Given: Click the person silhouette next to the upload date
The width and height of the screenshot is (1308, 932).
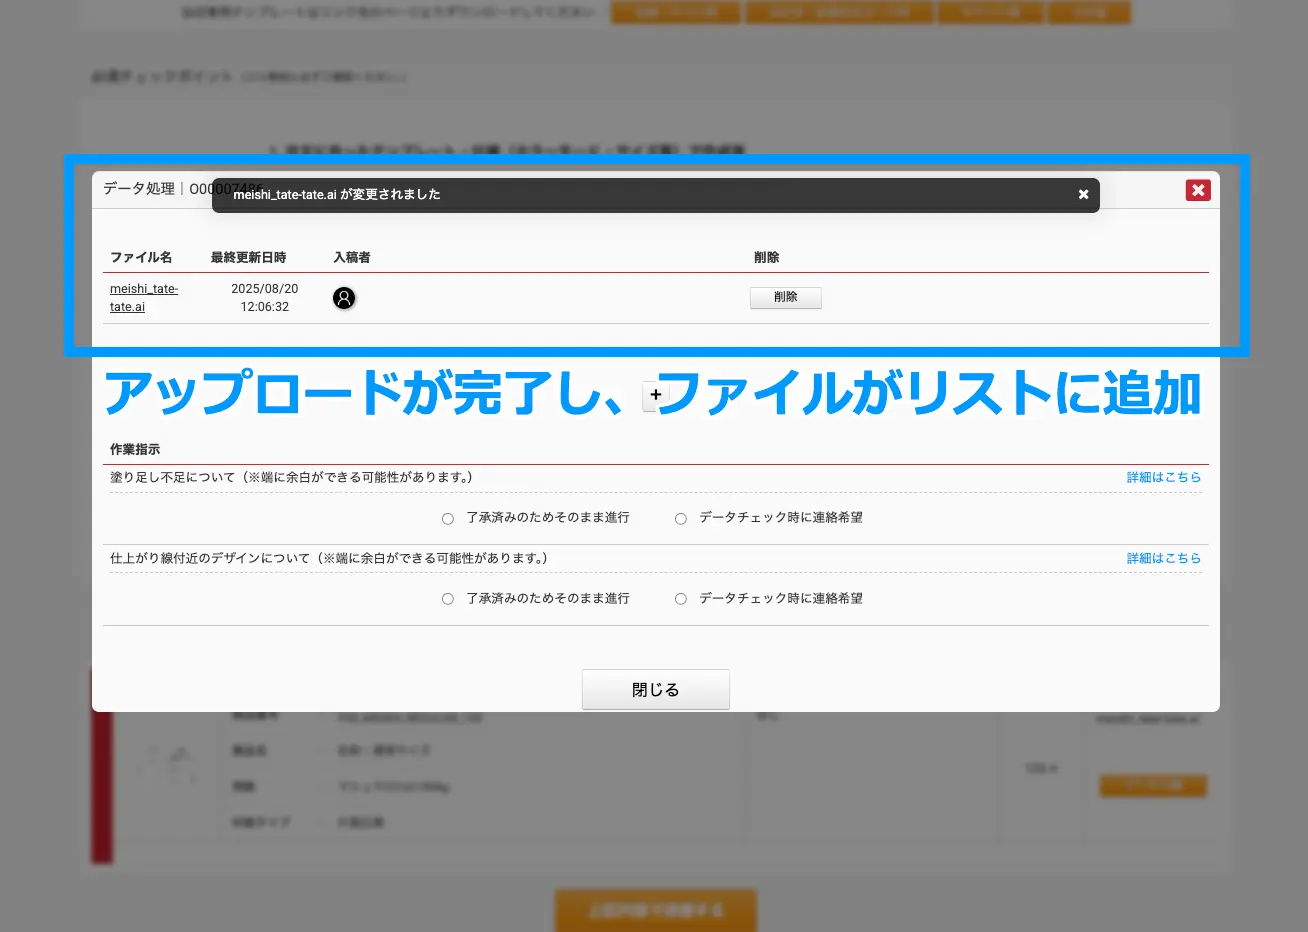Looking at the screenshot, I should coord(344,298).
